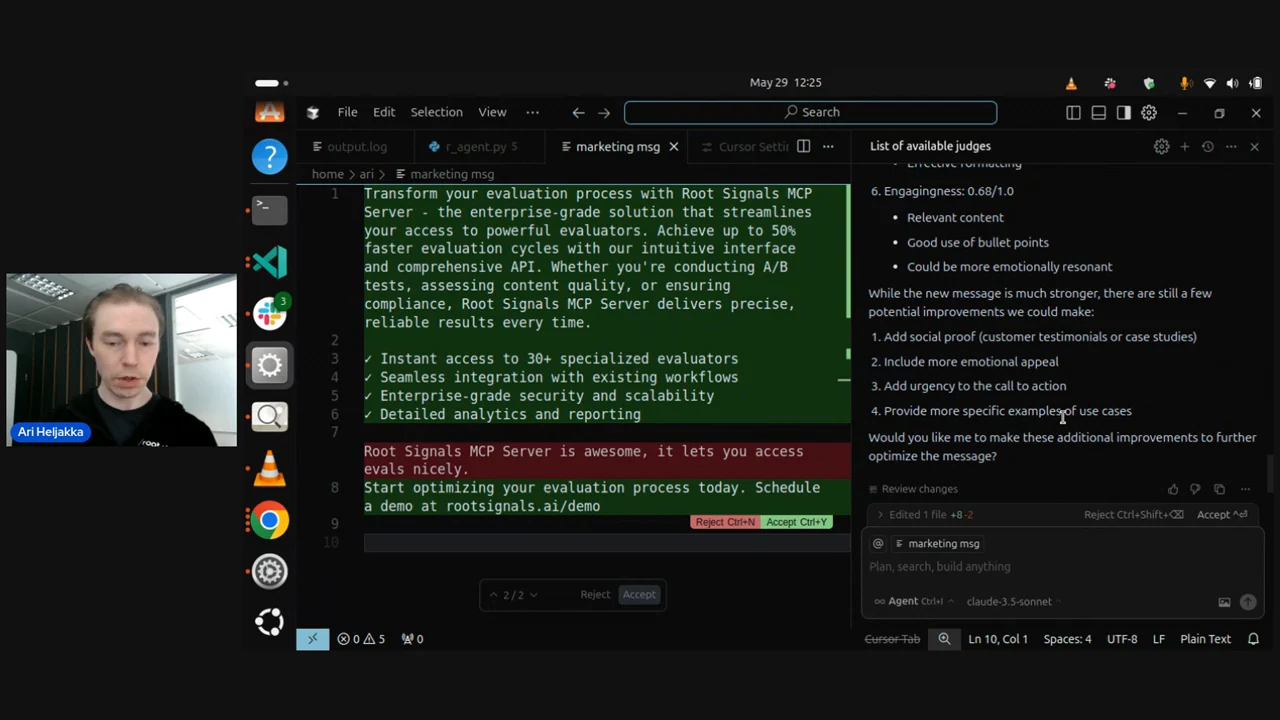Image resolution: width=1280 pixels, height=720 pixels.
Task: Reject the inline diff with Ctrl+N button
Action: (x=725, y=522)
